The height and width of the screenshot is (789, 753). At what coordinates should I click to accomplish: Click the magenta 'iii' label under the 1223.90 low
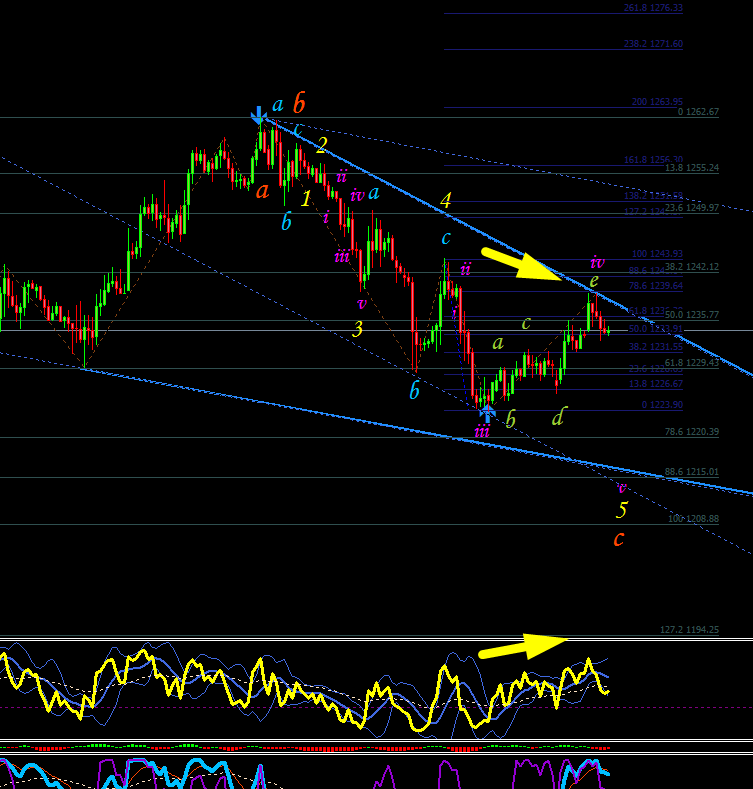(x=482, y=431)
